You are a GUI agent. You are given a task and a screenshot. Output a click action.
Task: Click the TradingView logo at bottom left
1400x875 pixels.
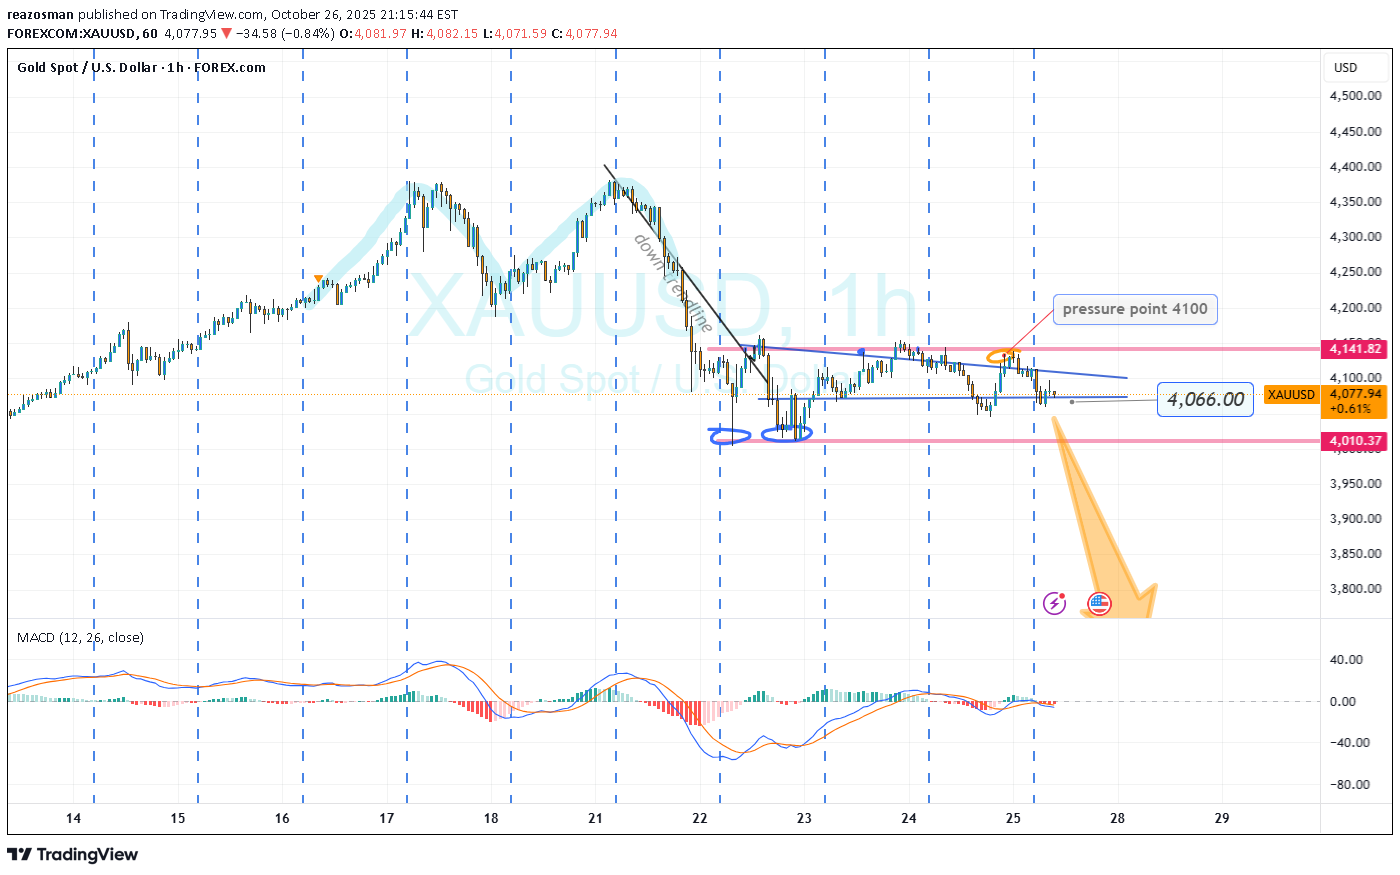pyautogui.click(x=72, y=854)
